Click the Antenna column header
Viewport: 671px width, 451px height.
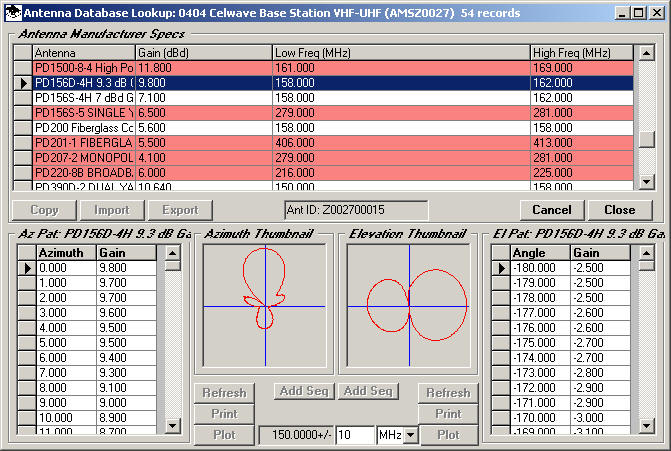84,53
